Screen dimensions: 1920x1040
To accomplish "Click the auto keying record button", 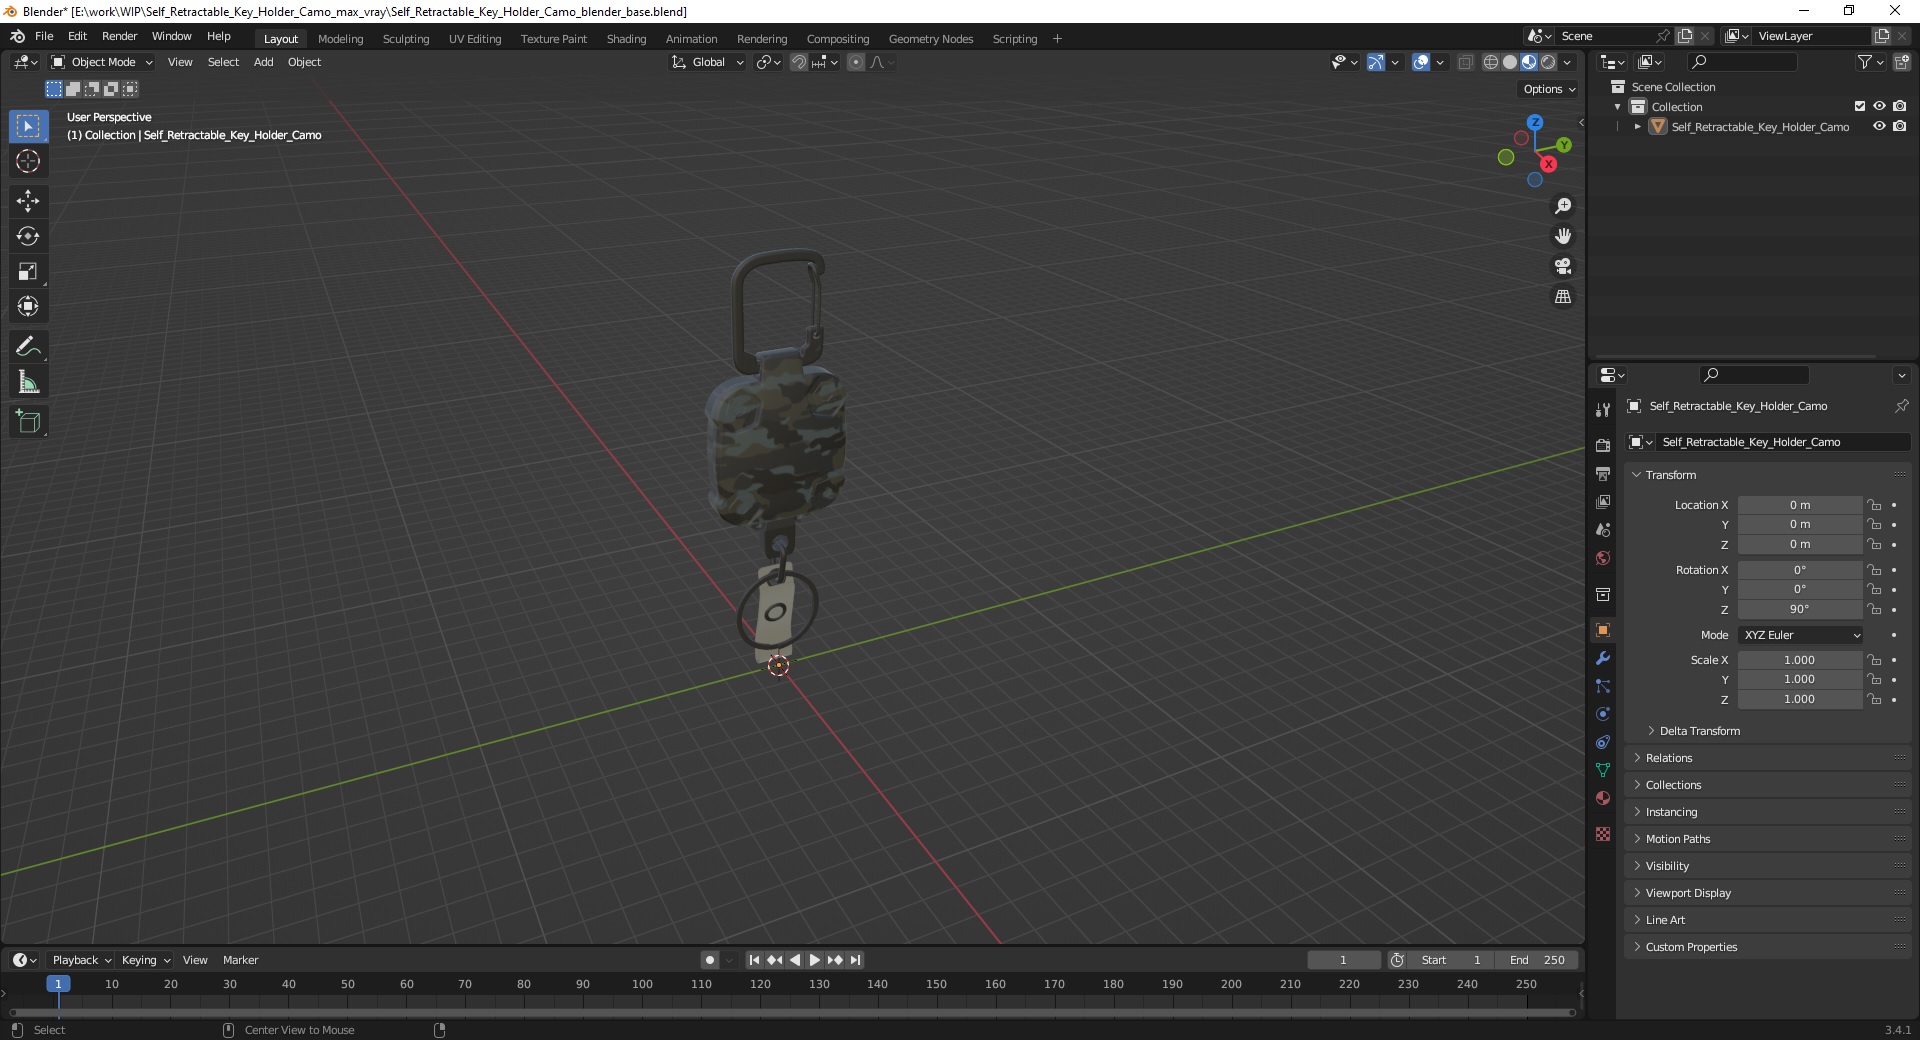I will (710, 960).
